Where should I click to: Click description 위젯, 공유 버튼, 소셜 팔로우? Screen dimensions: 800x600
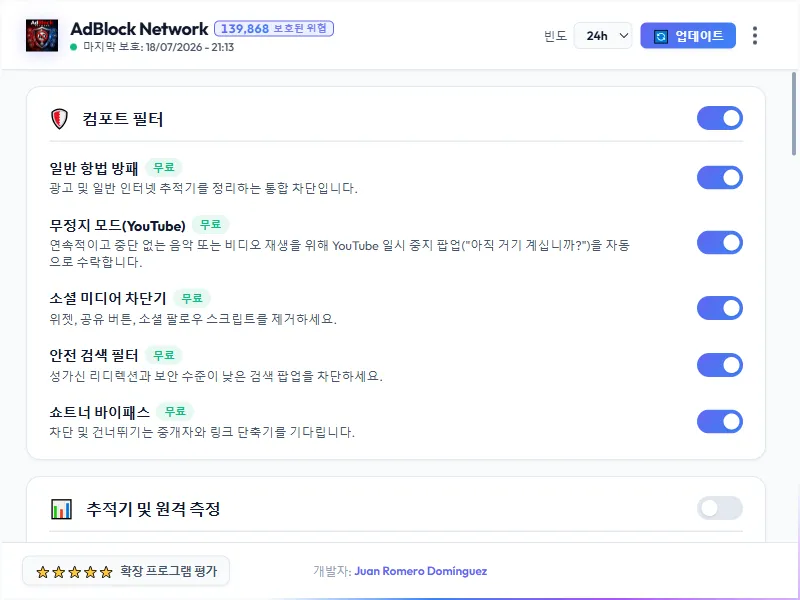point(193,319)
